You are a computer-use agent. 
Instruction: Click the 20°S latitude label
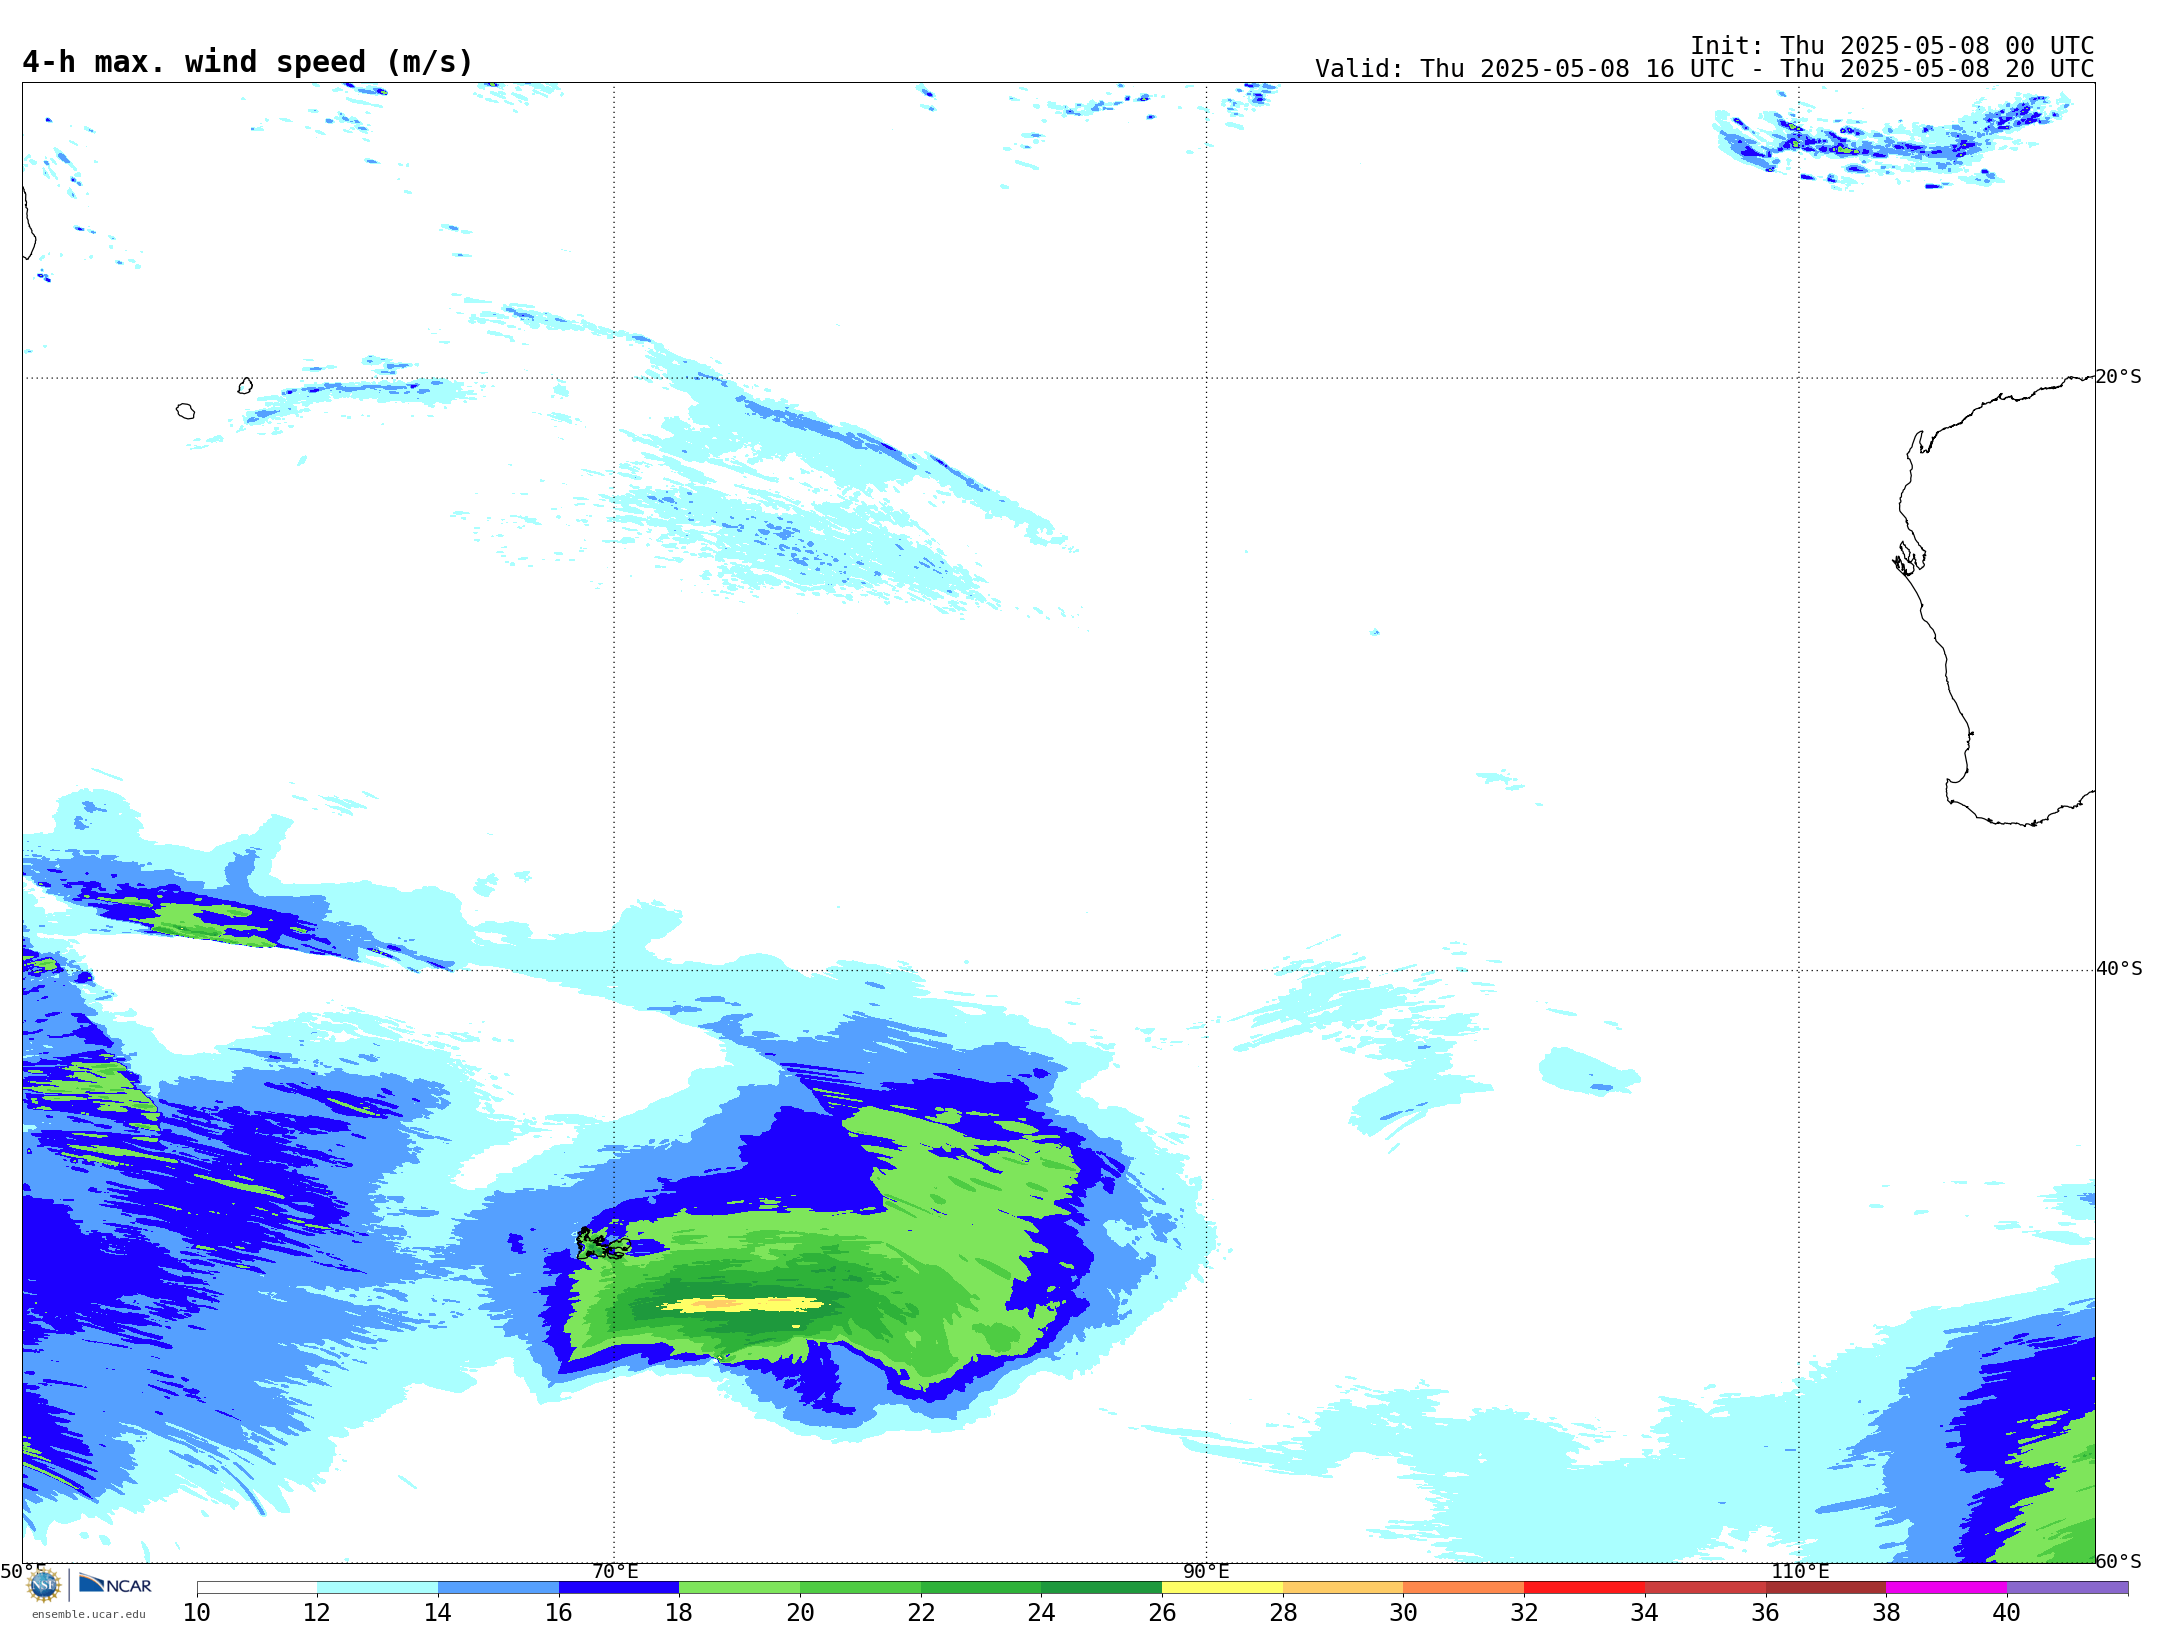point(2118,377)
